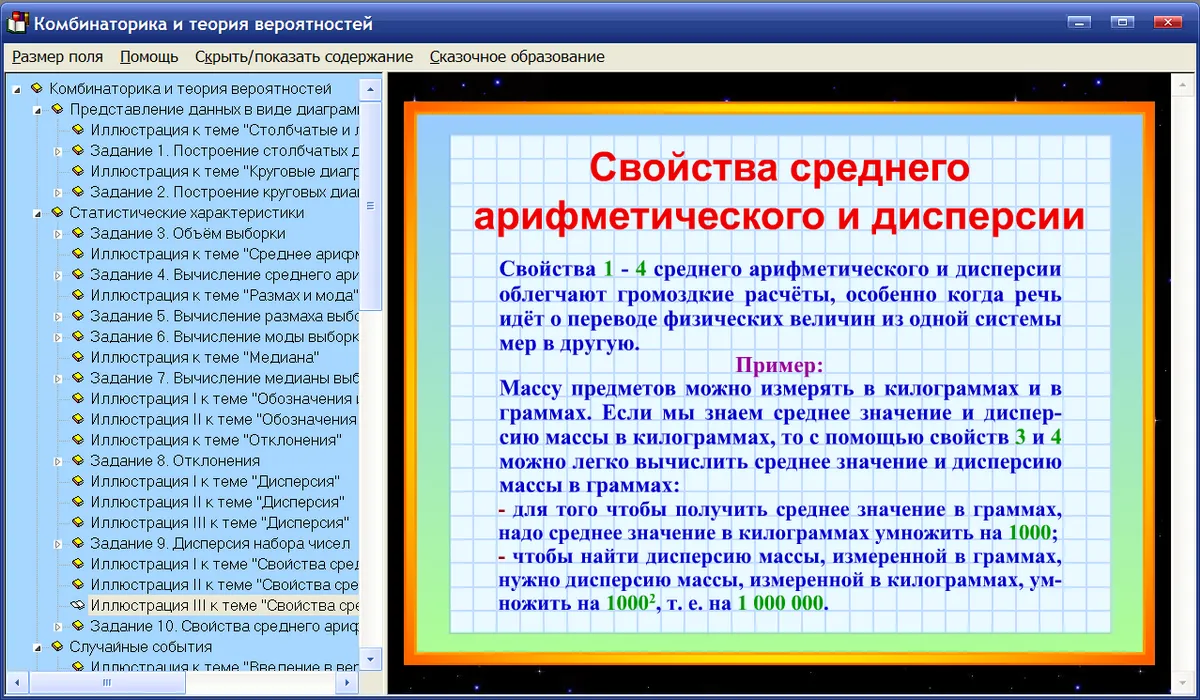The height and width of the screenshot is (700, 1200).
Task: Click the book icon next to "Представление данных в виде диаграмм"
Action: tap(57, 109)
